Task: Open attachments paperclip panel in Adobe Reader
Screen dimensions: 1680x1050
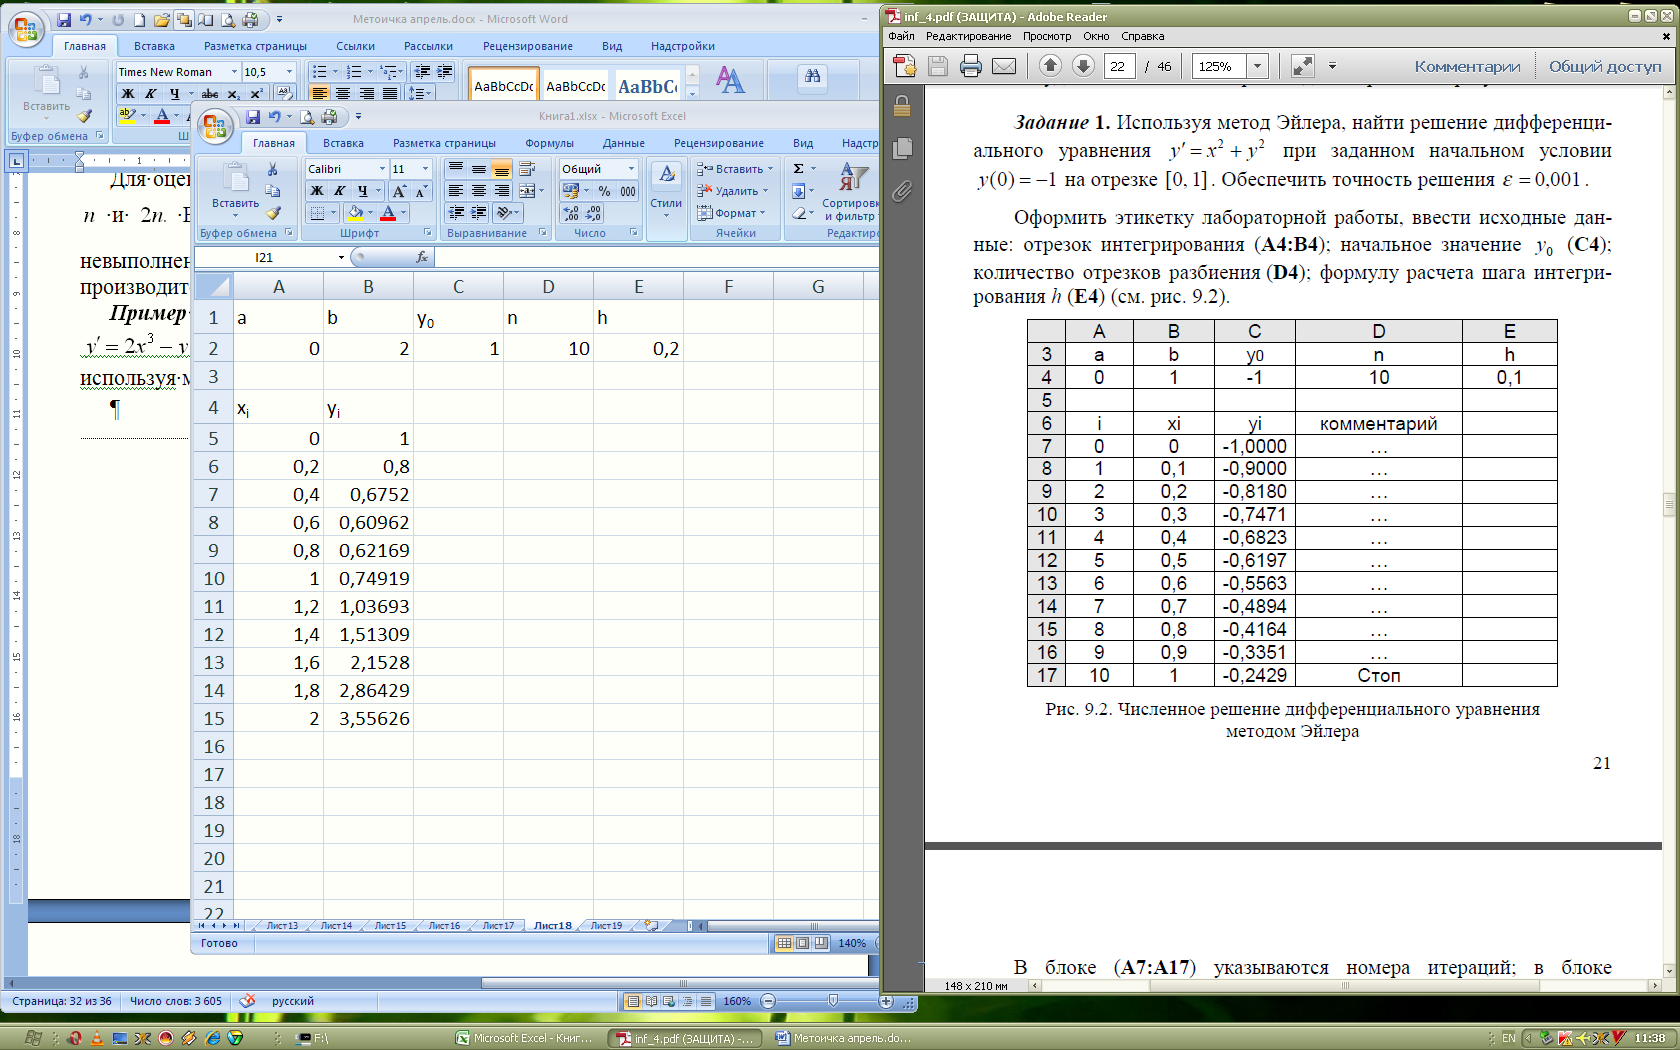Action: (x=902, y=191)
